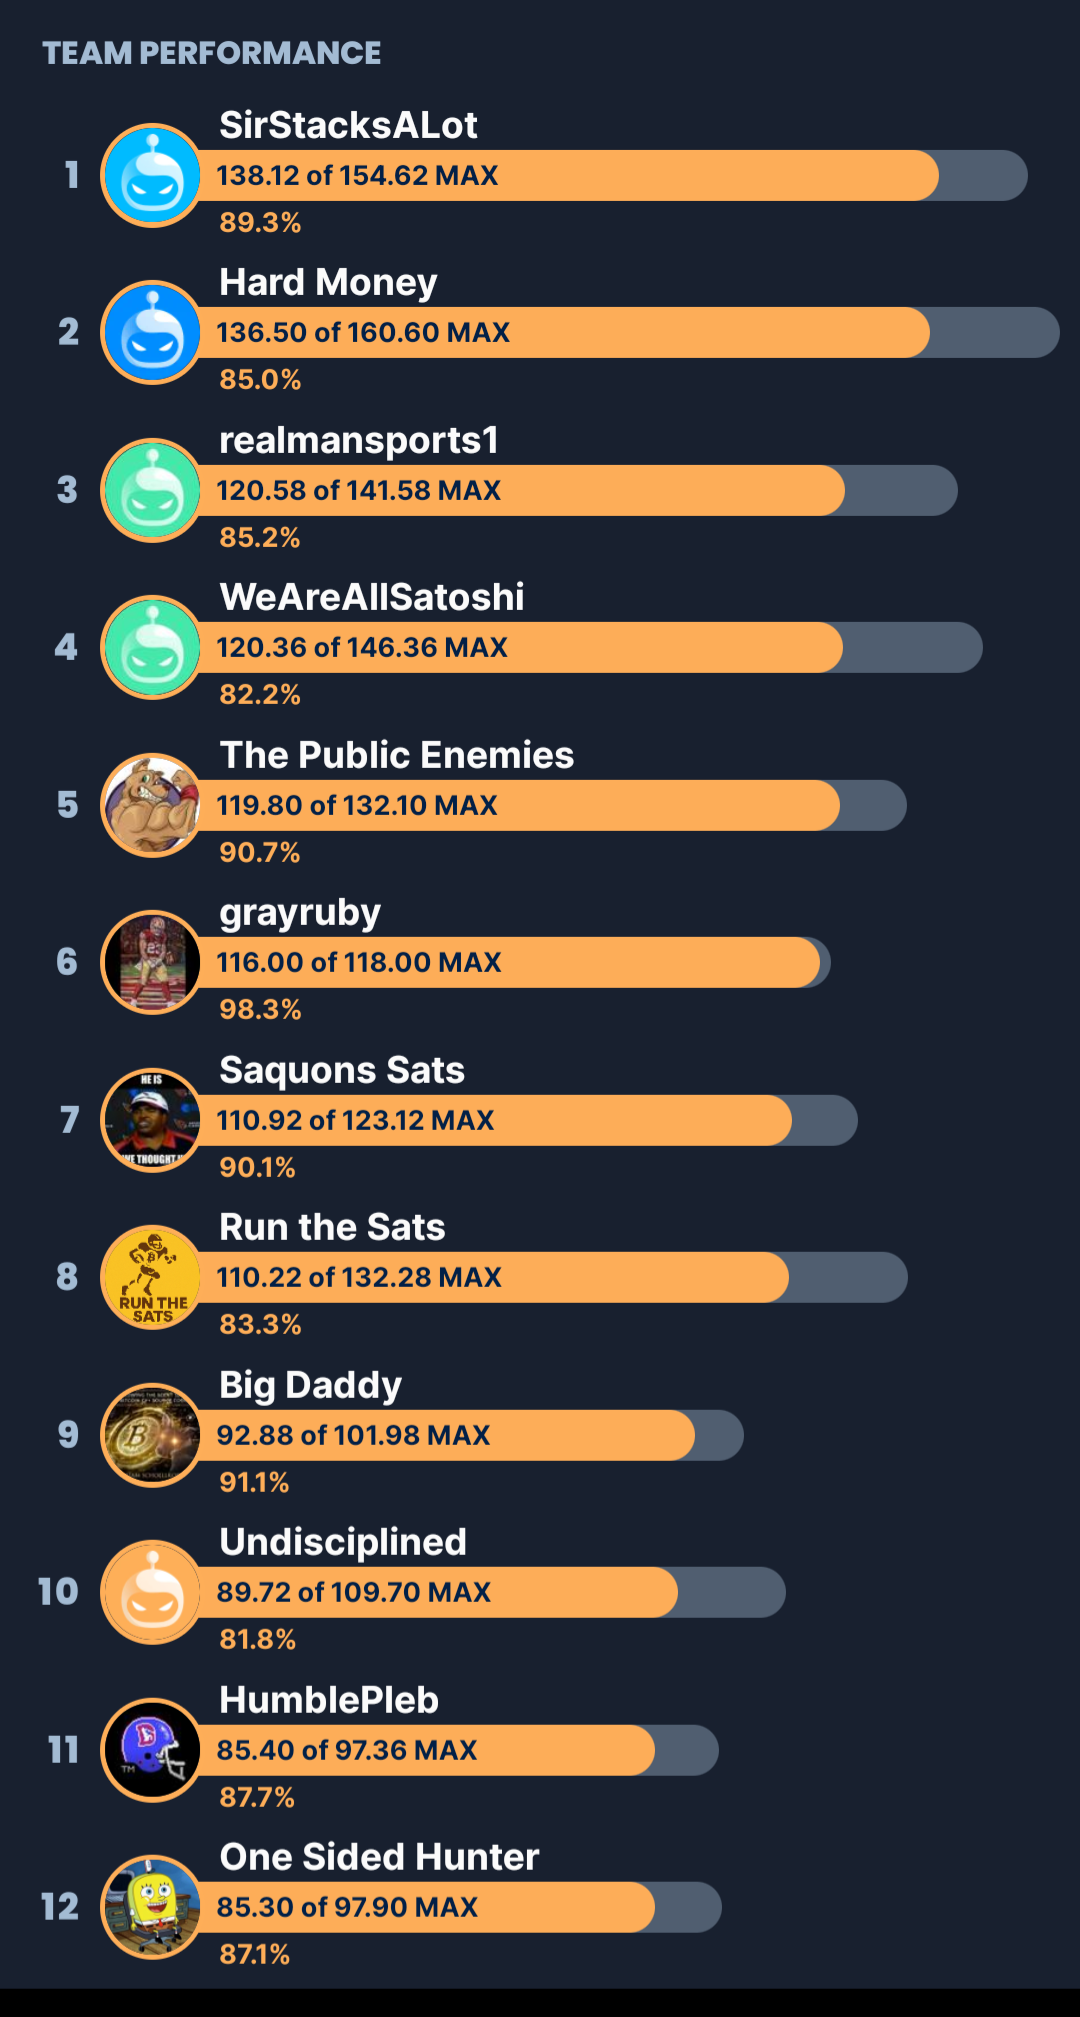Open the Undisciplined team name
The image size is (1080, 2017).
[x=343, y=1542]
